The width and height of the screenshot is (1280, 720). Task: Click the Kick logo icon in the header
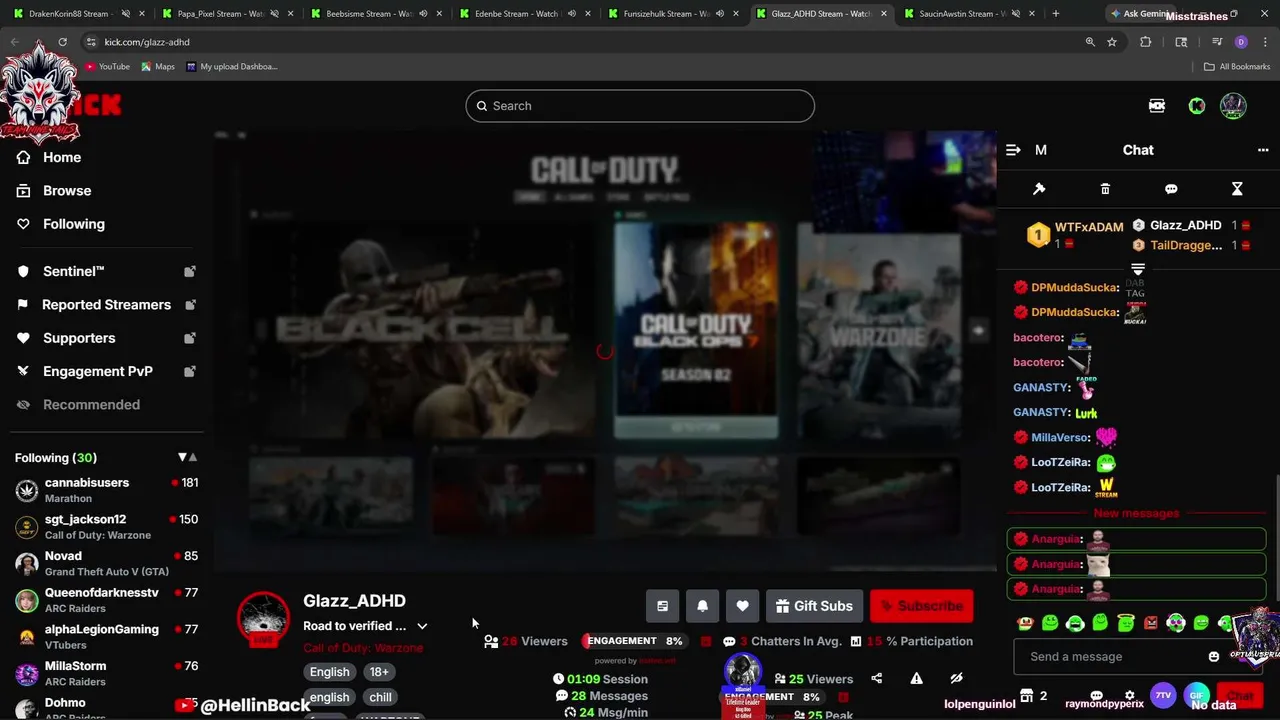[x=1197, y=106]
